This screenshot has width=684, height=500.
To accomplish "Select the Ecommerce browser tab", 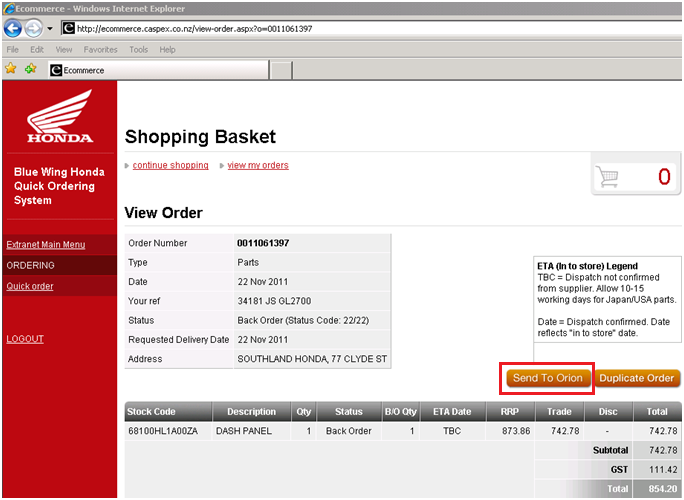I will (x=158, y=70).
